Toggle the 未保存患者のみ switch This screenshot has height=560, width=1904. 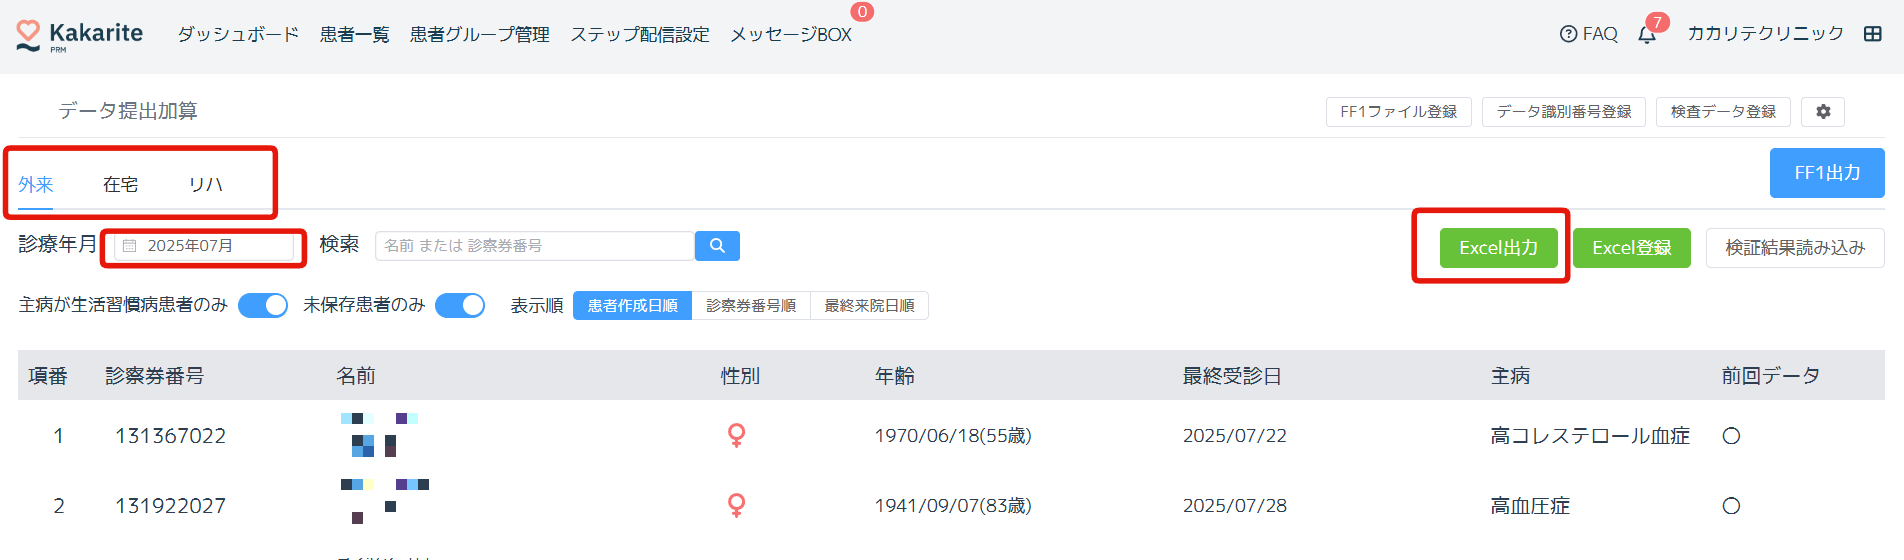click(460, 306)
